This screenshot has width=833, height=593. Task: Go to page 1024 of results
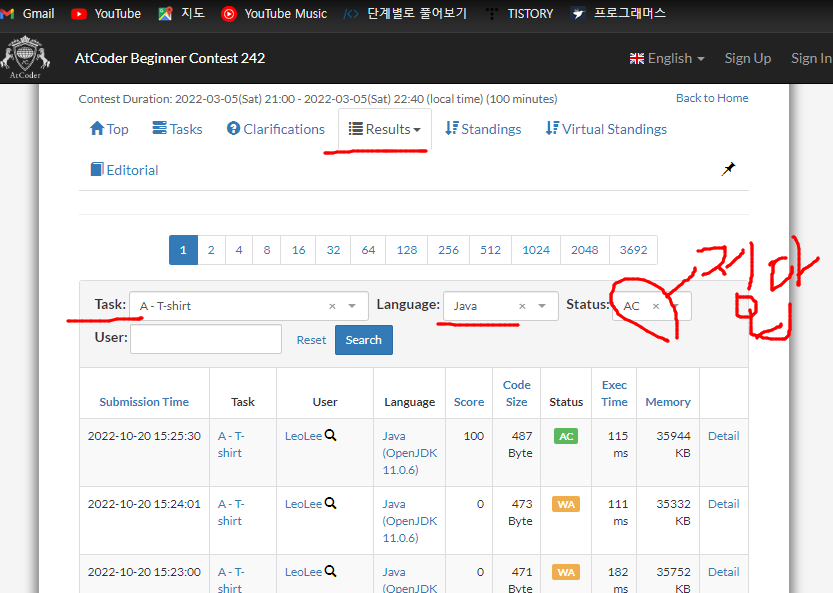click(x=536, y=250)
